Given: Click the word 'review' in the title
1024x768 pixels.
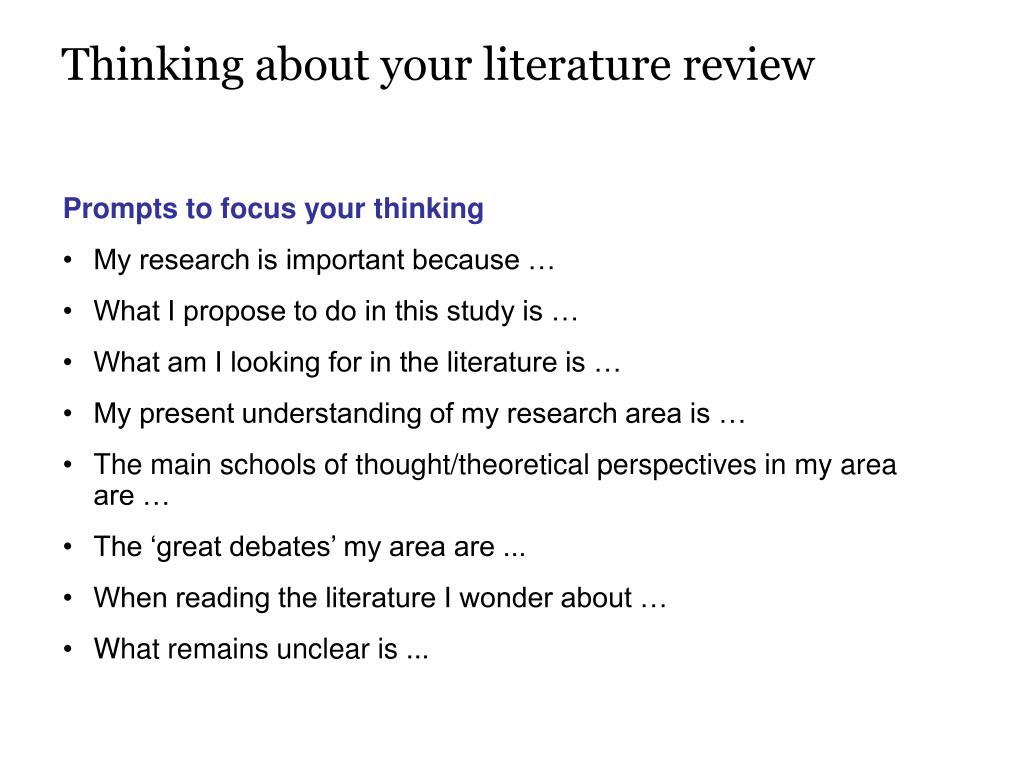Looking at the screenshot, I should [748, 66].
